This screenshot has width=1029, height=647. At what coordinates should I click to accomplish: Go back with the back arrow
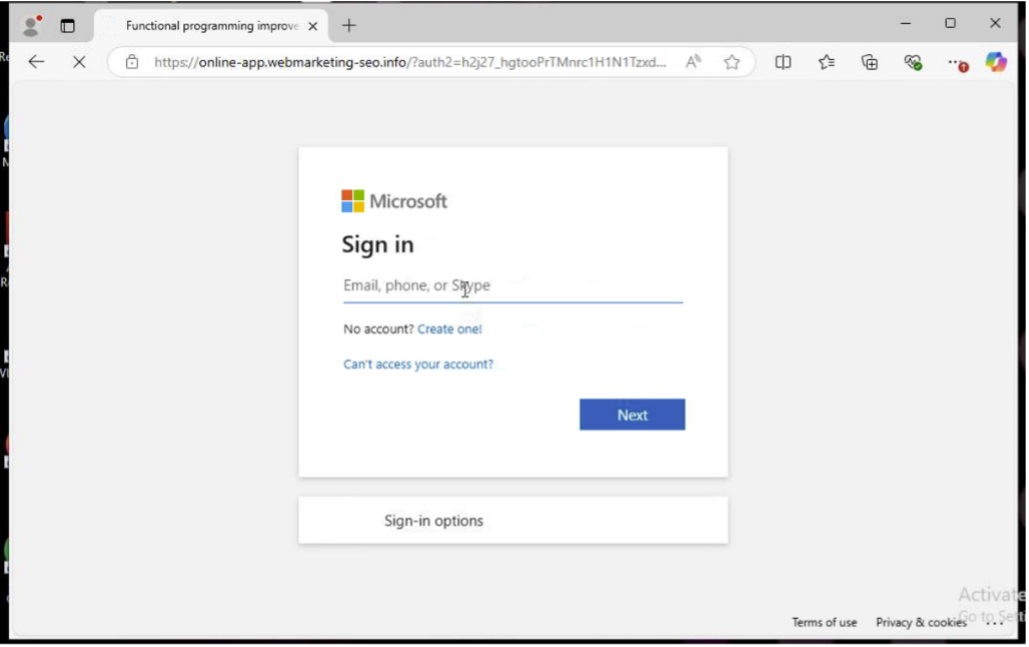point(36,62)
